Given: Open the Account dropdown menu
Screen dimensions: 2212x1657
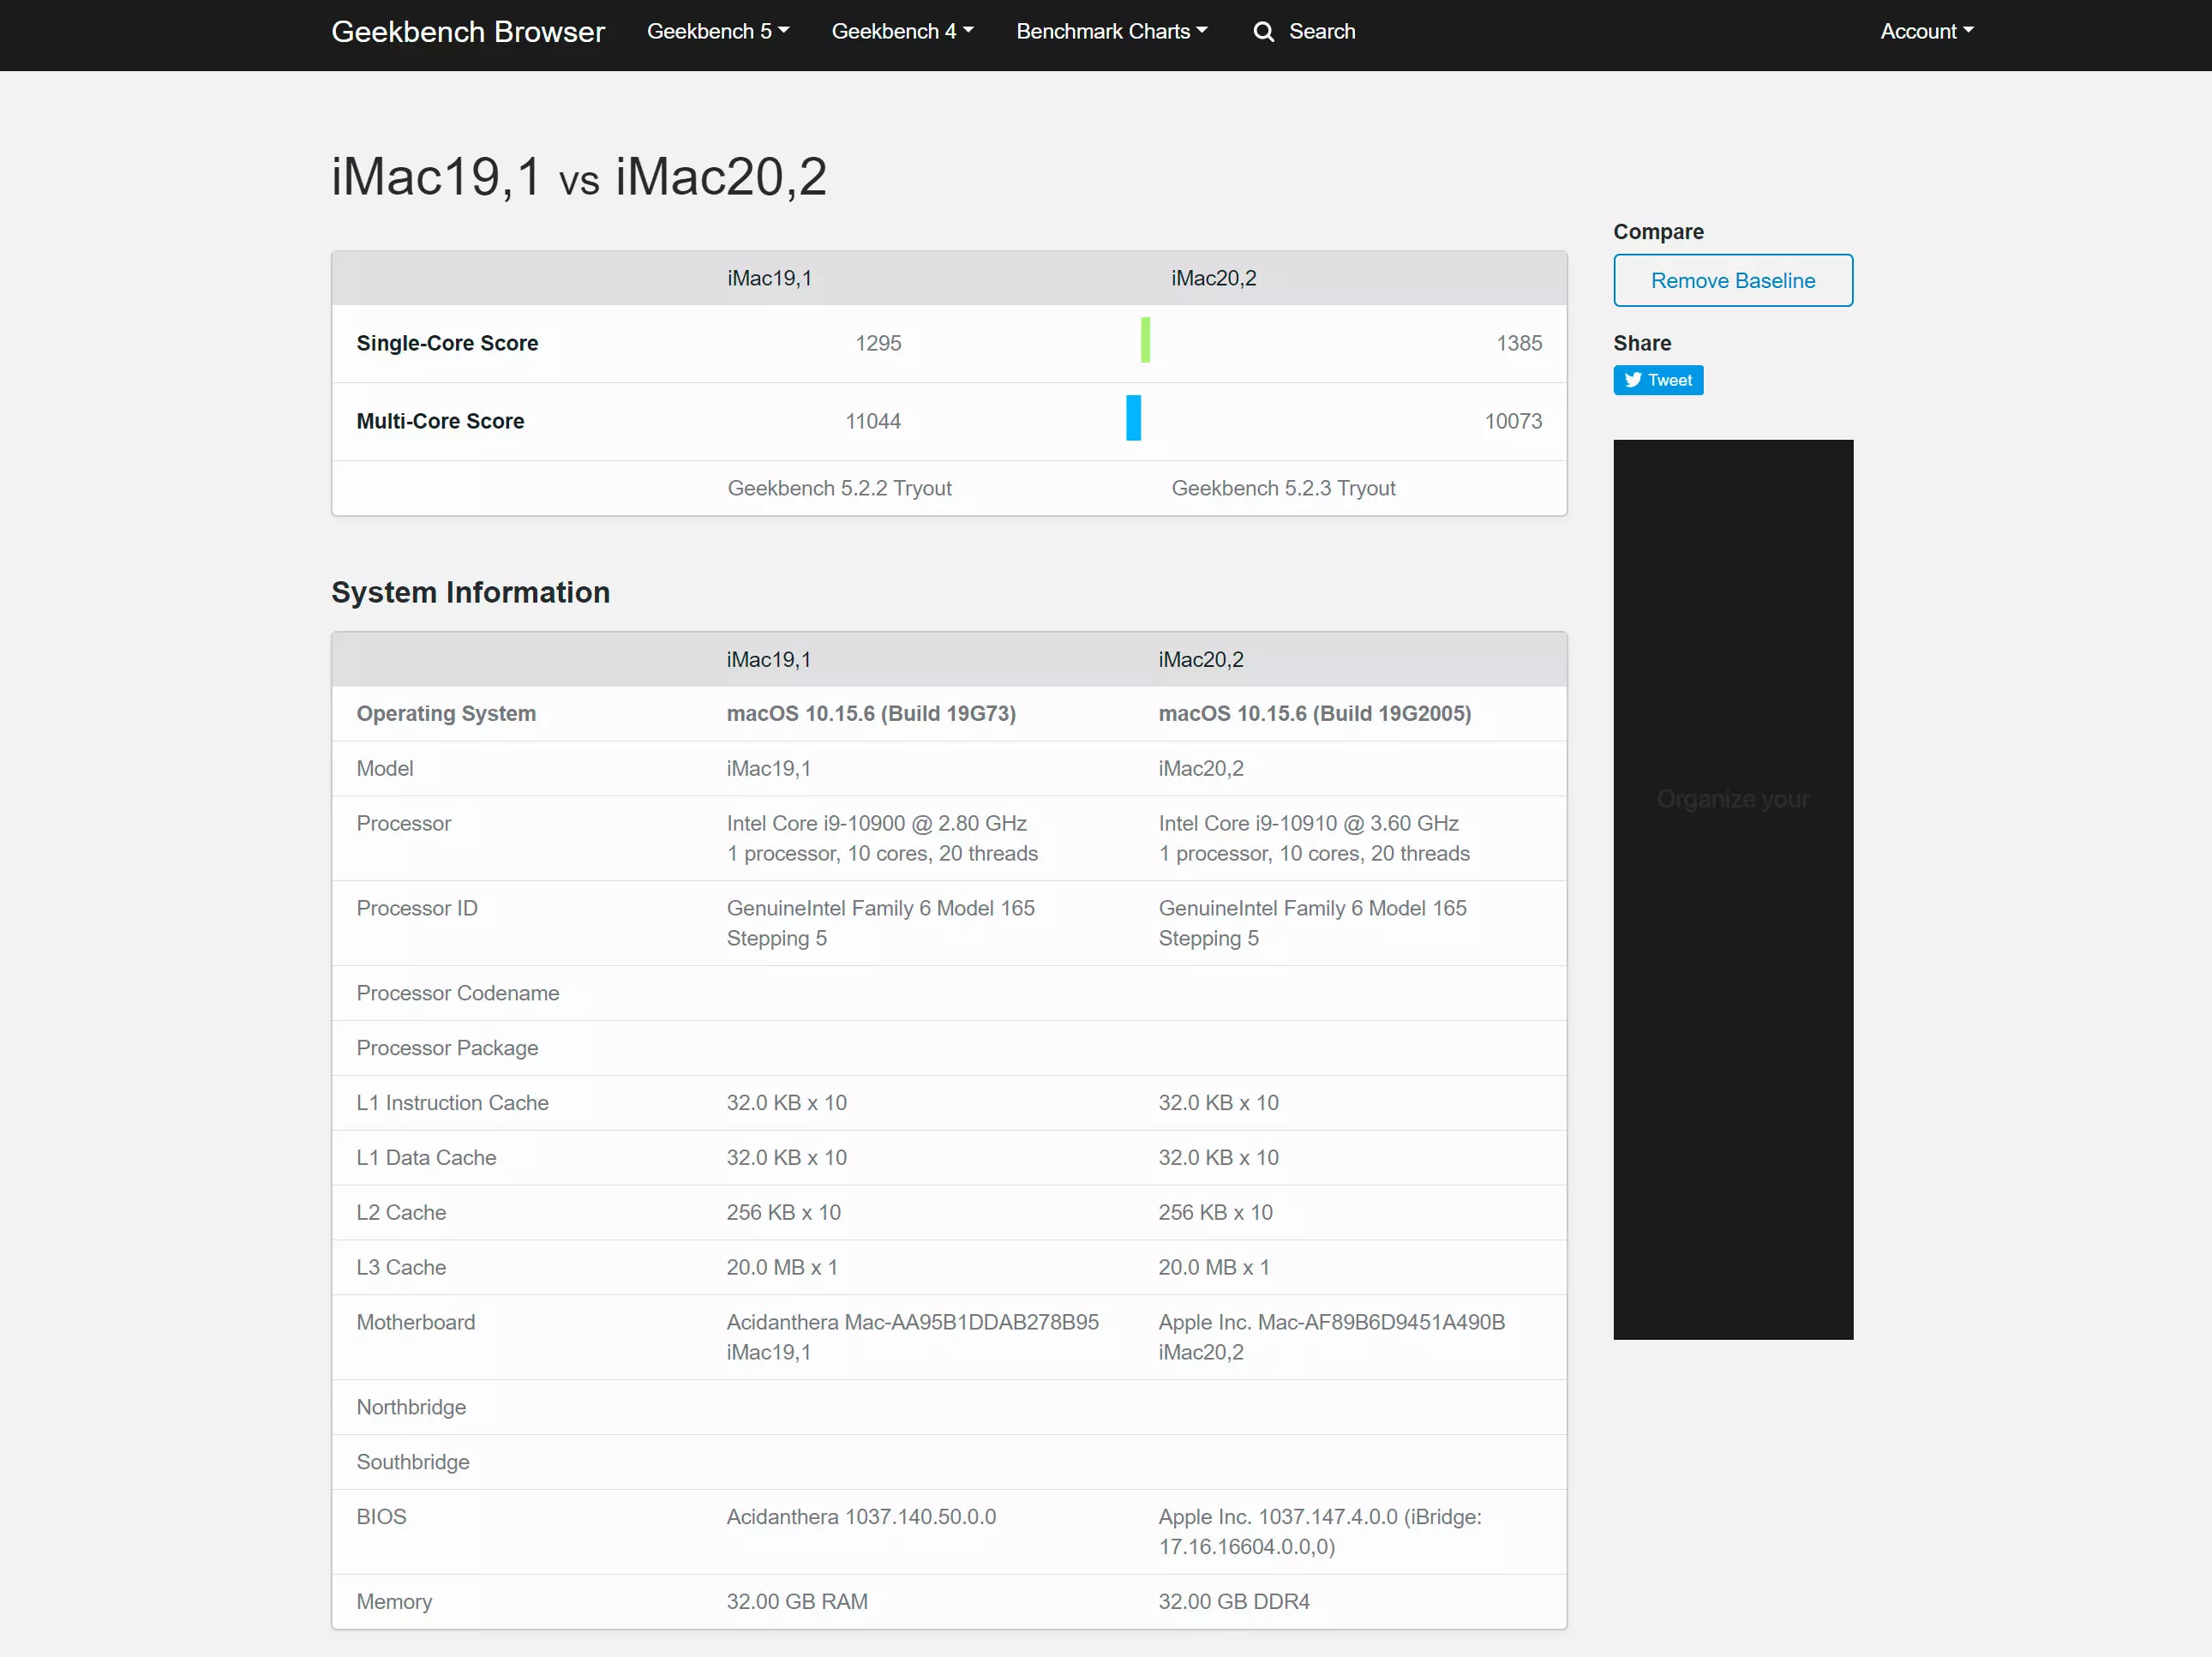Looking at the screenshot, I should [1926, 31].
